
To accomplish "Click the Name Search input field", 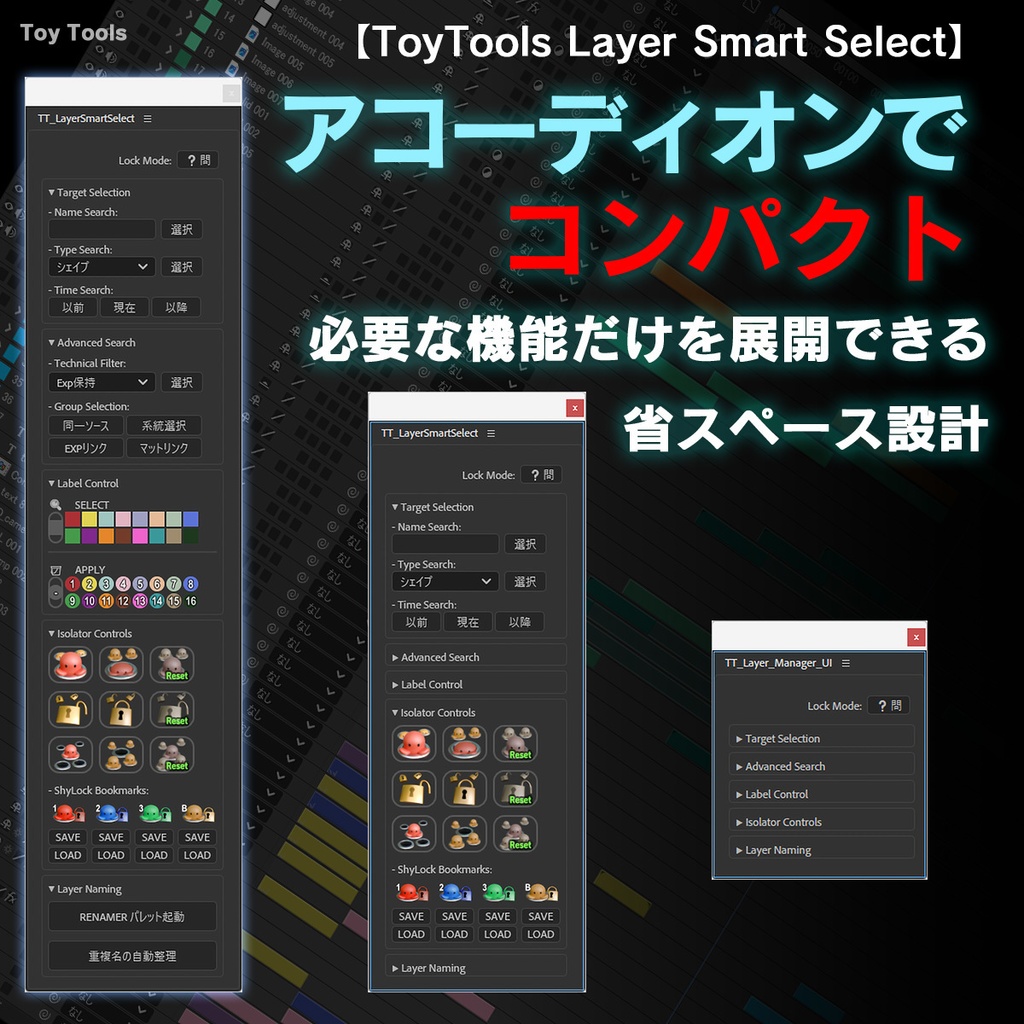I will coord(100,229).
